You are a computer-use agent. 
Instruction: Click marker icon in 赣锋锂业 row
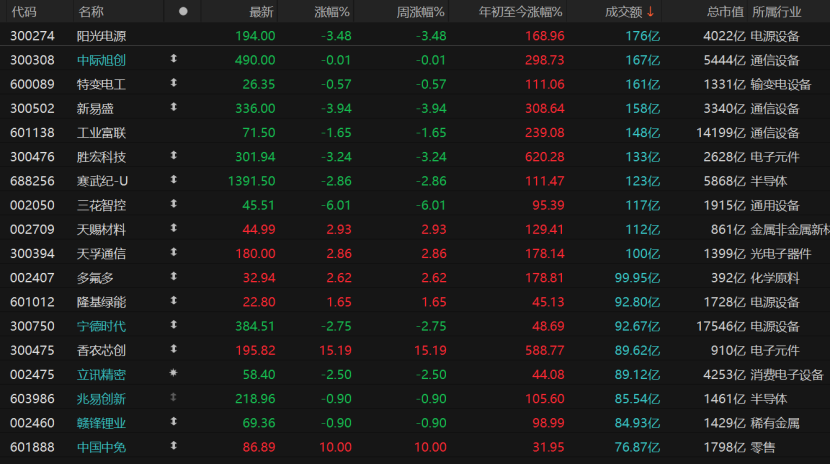point(174,422)
